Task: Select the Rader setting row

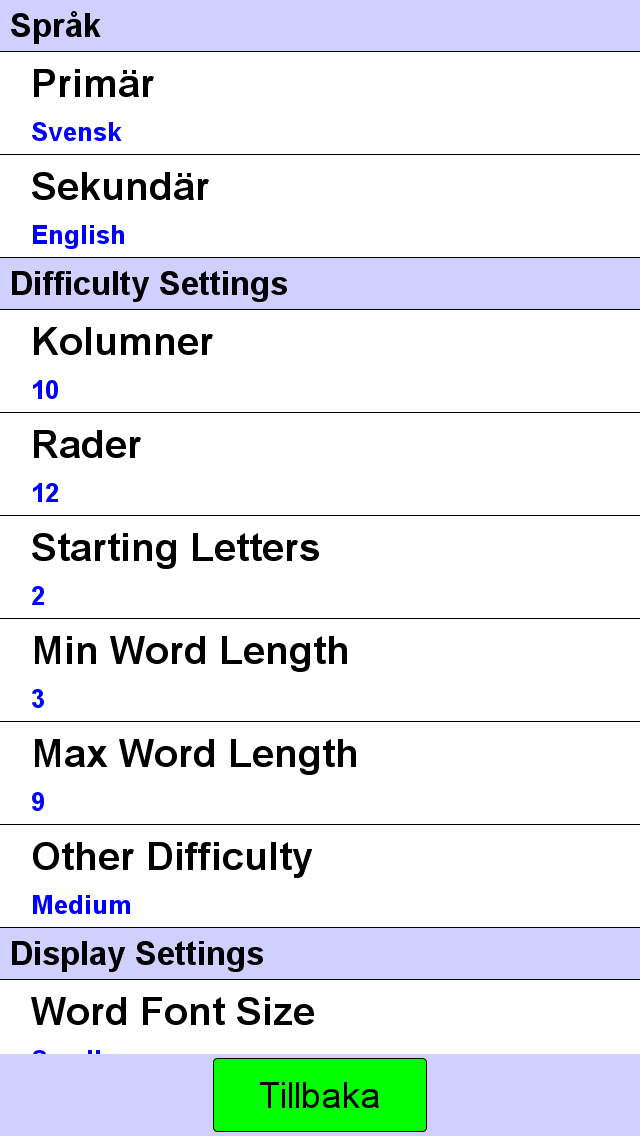Action: click(320, 464)
